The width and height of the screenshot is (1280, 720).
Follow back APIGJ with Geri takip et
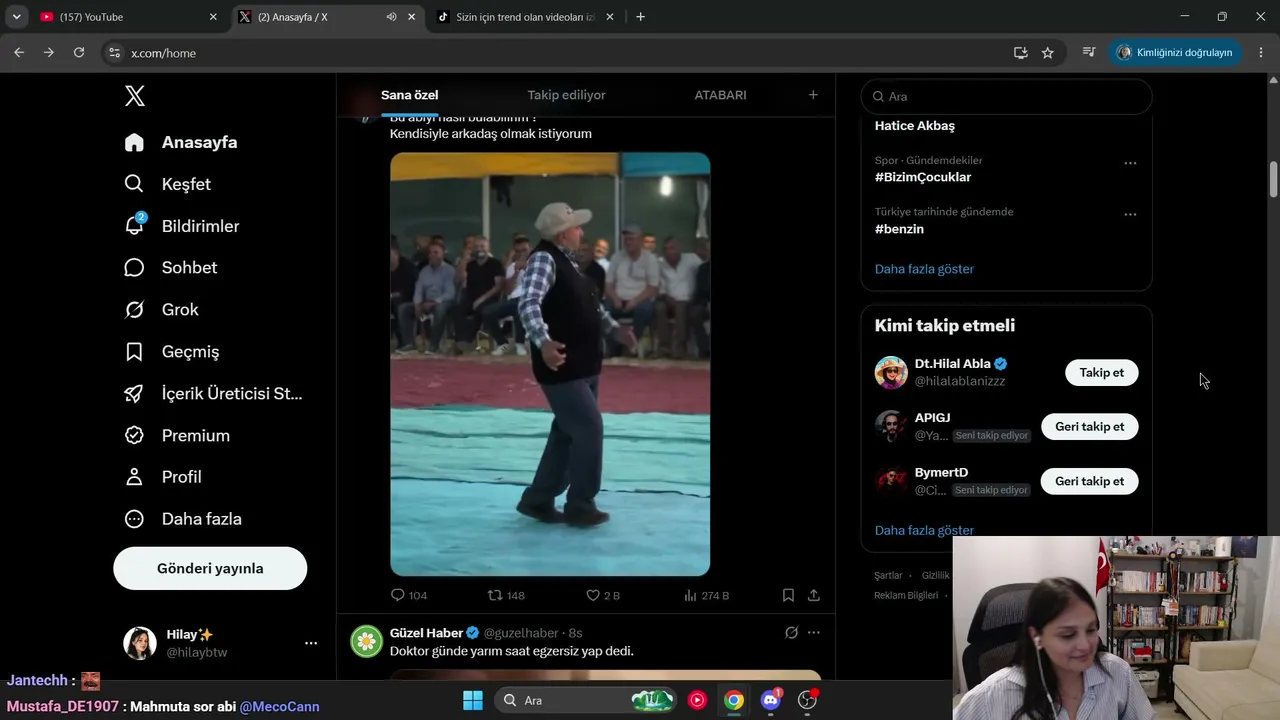click(x=1089, y=426)
